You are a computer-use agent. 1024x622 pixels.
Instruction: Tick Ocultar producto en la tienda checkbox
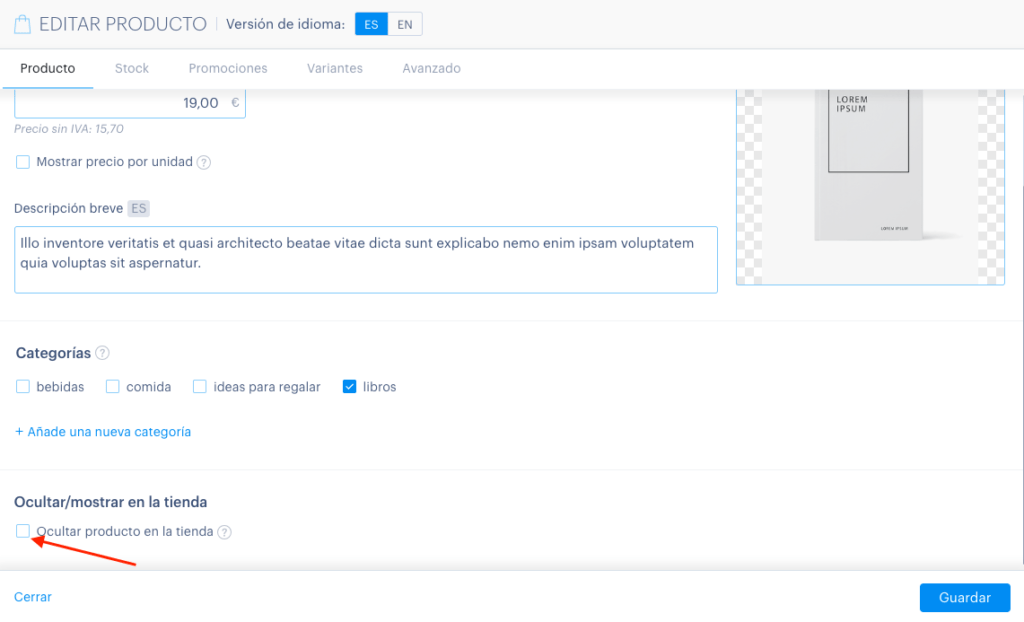(x=23, y=531)
